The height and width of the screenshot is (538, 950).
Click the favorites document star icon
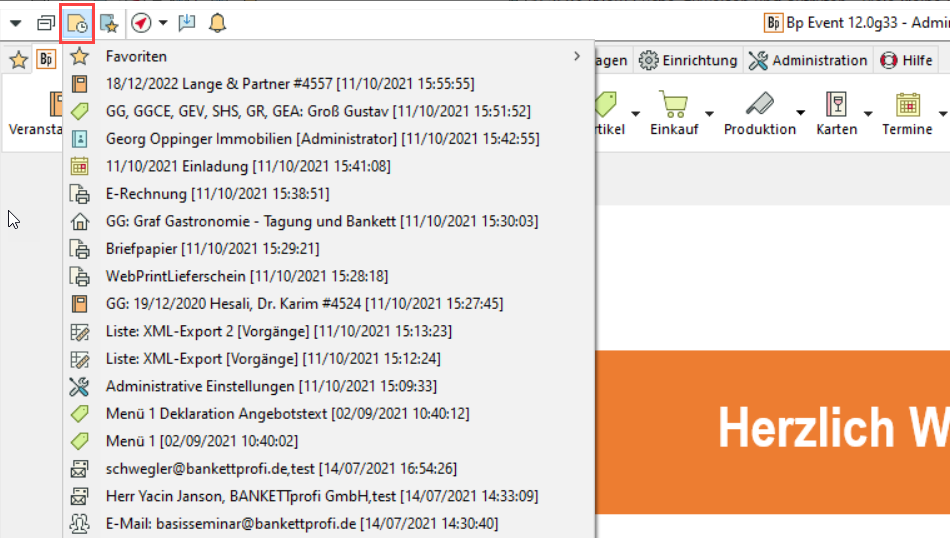point(108,22)
